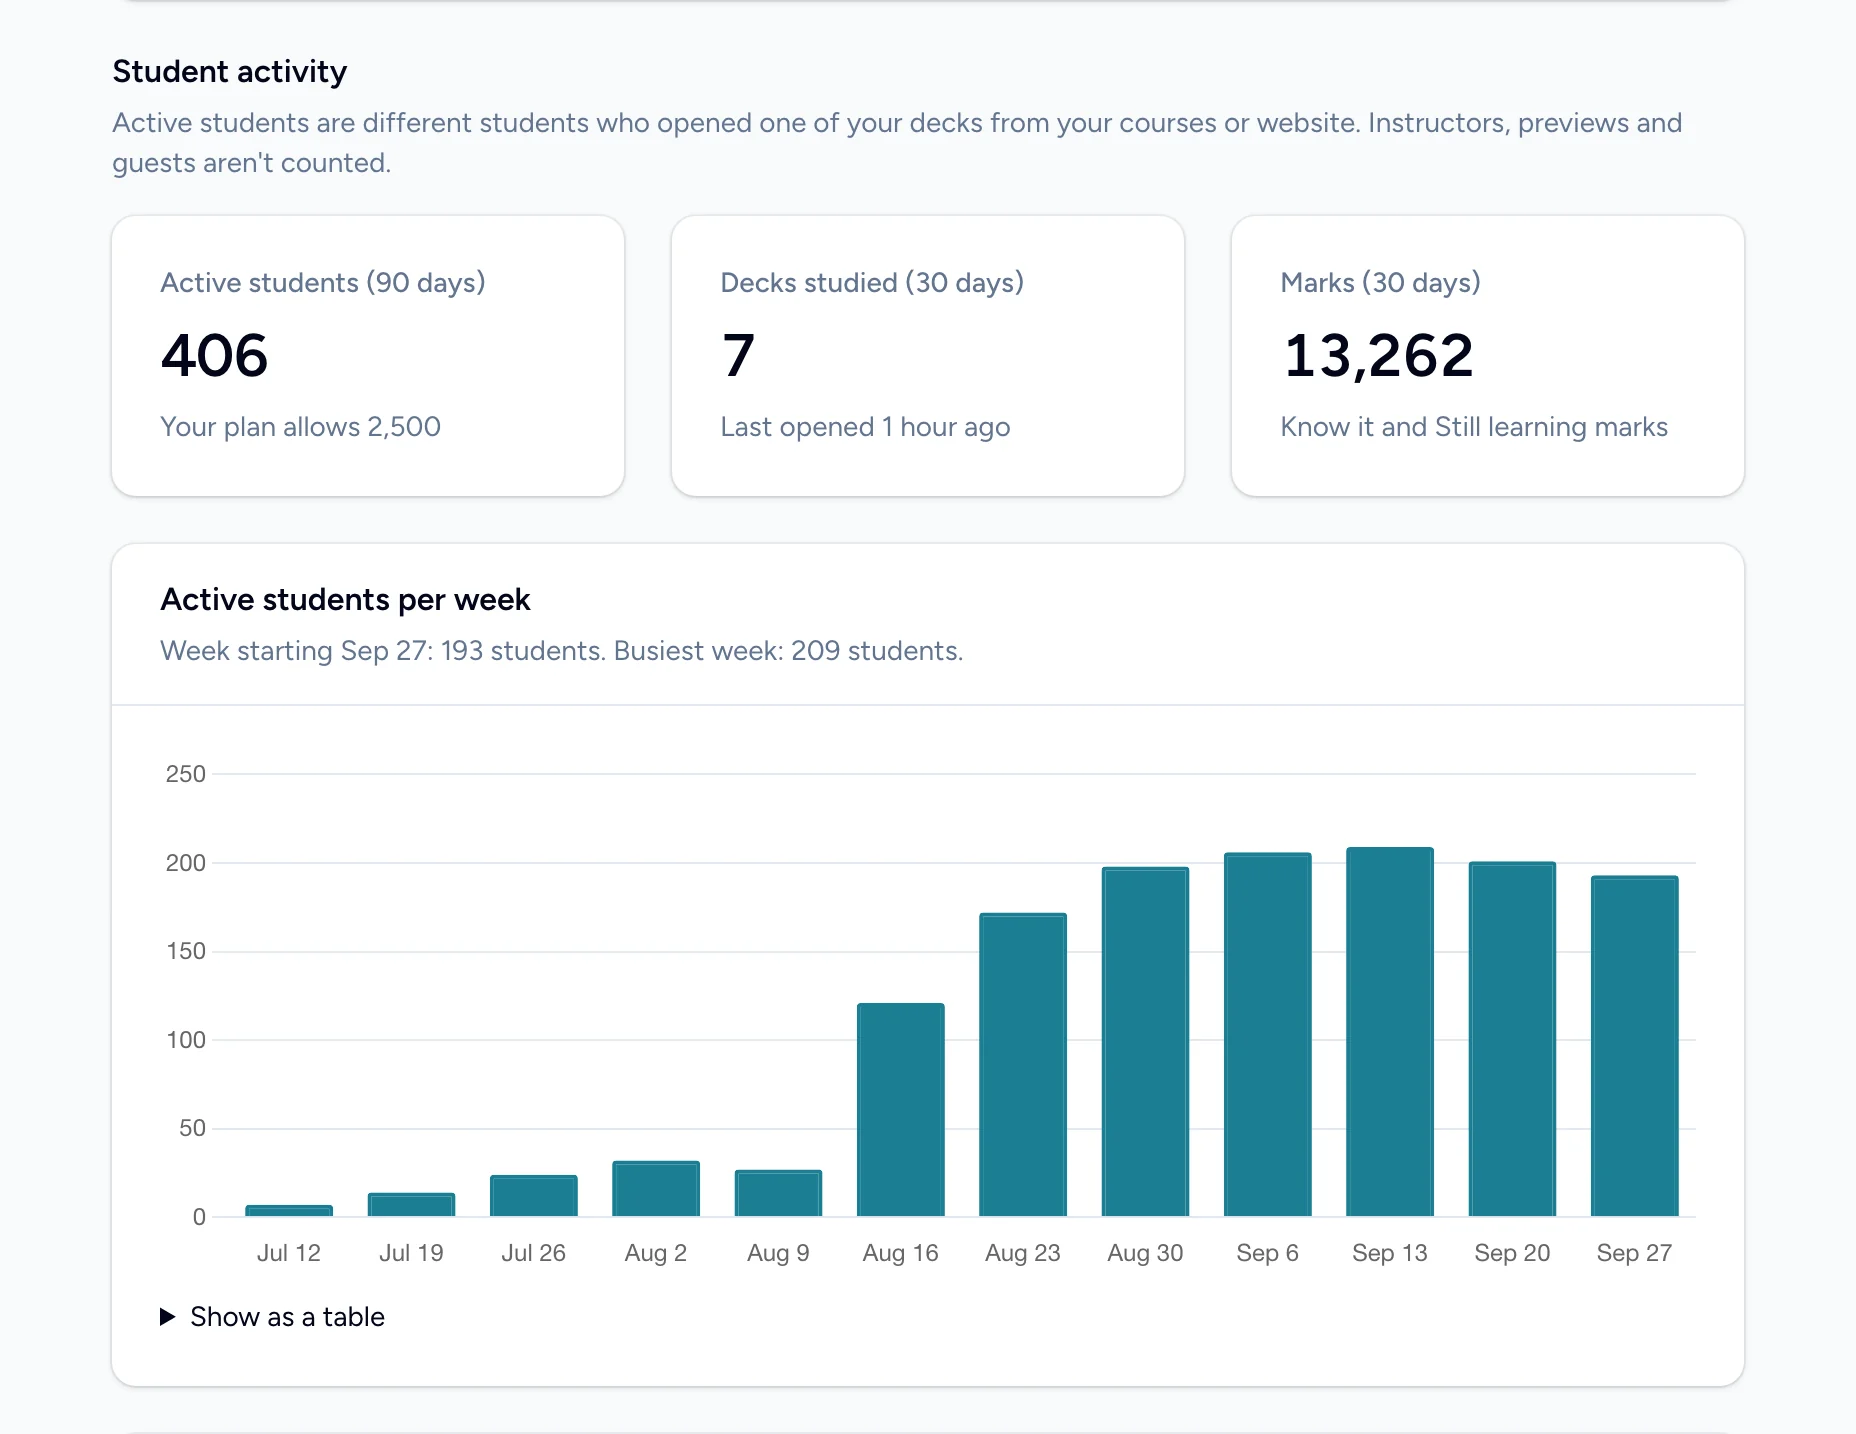This screenshot has height=1434, width=1856.
Task: Select the Sep 27 bar in chart
Action: coord(1635,1046)
